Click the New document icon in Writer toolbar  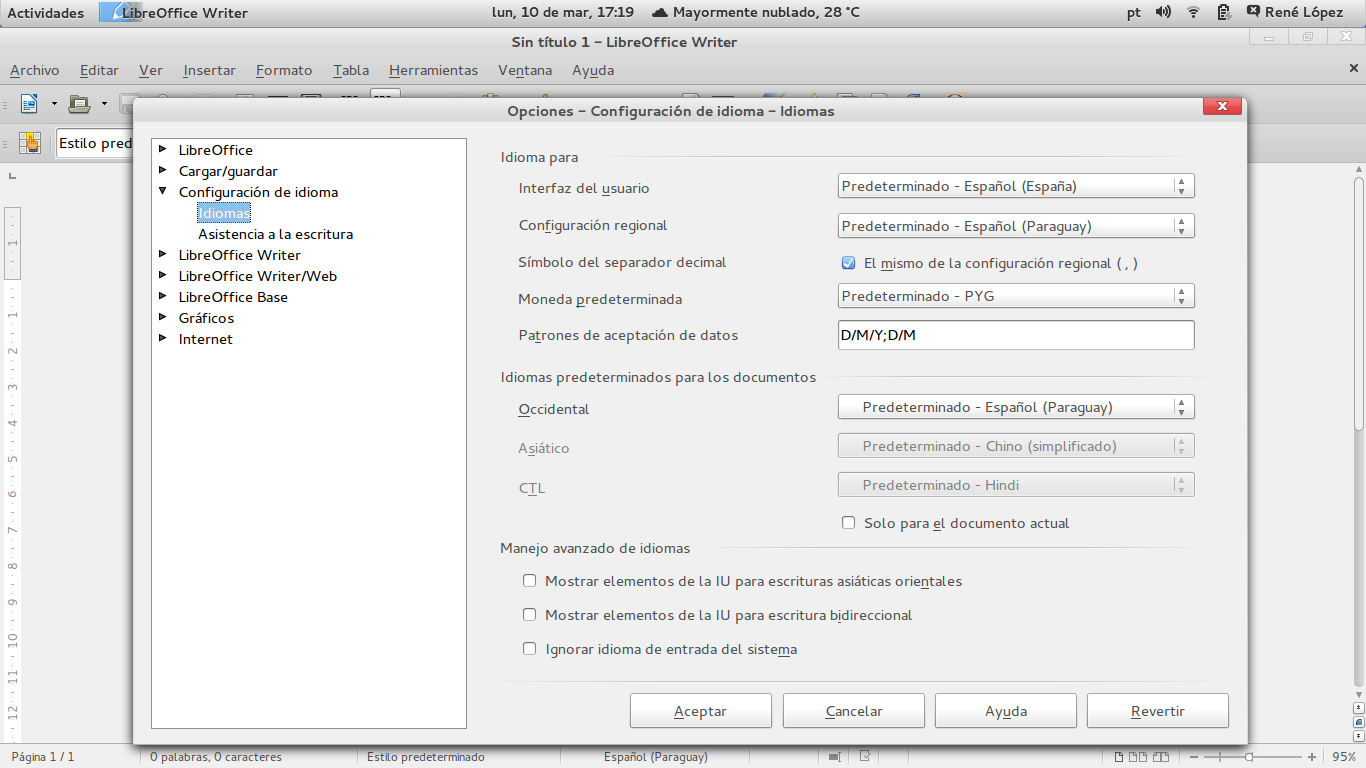click(29, 103)
